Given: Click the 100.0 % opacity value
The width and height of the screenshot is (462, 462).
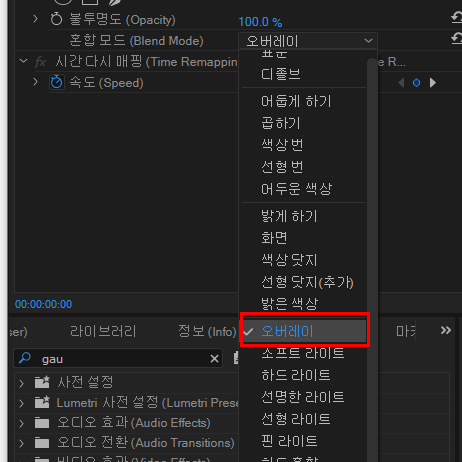Looking at the screenshot, I should click(260, 22).
